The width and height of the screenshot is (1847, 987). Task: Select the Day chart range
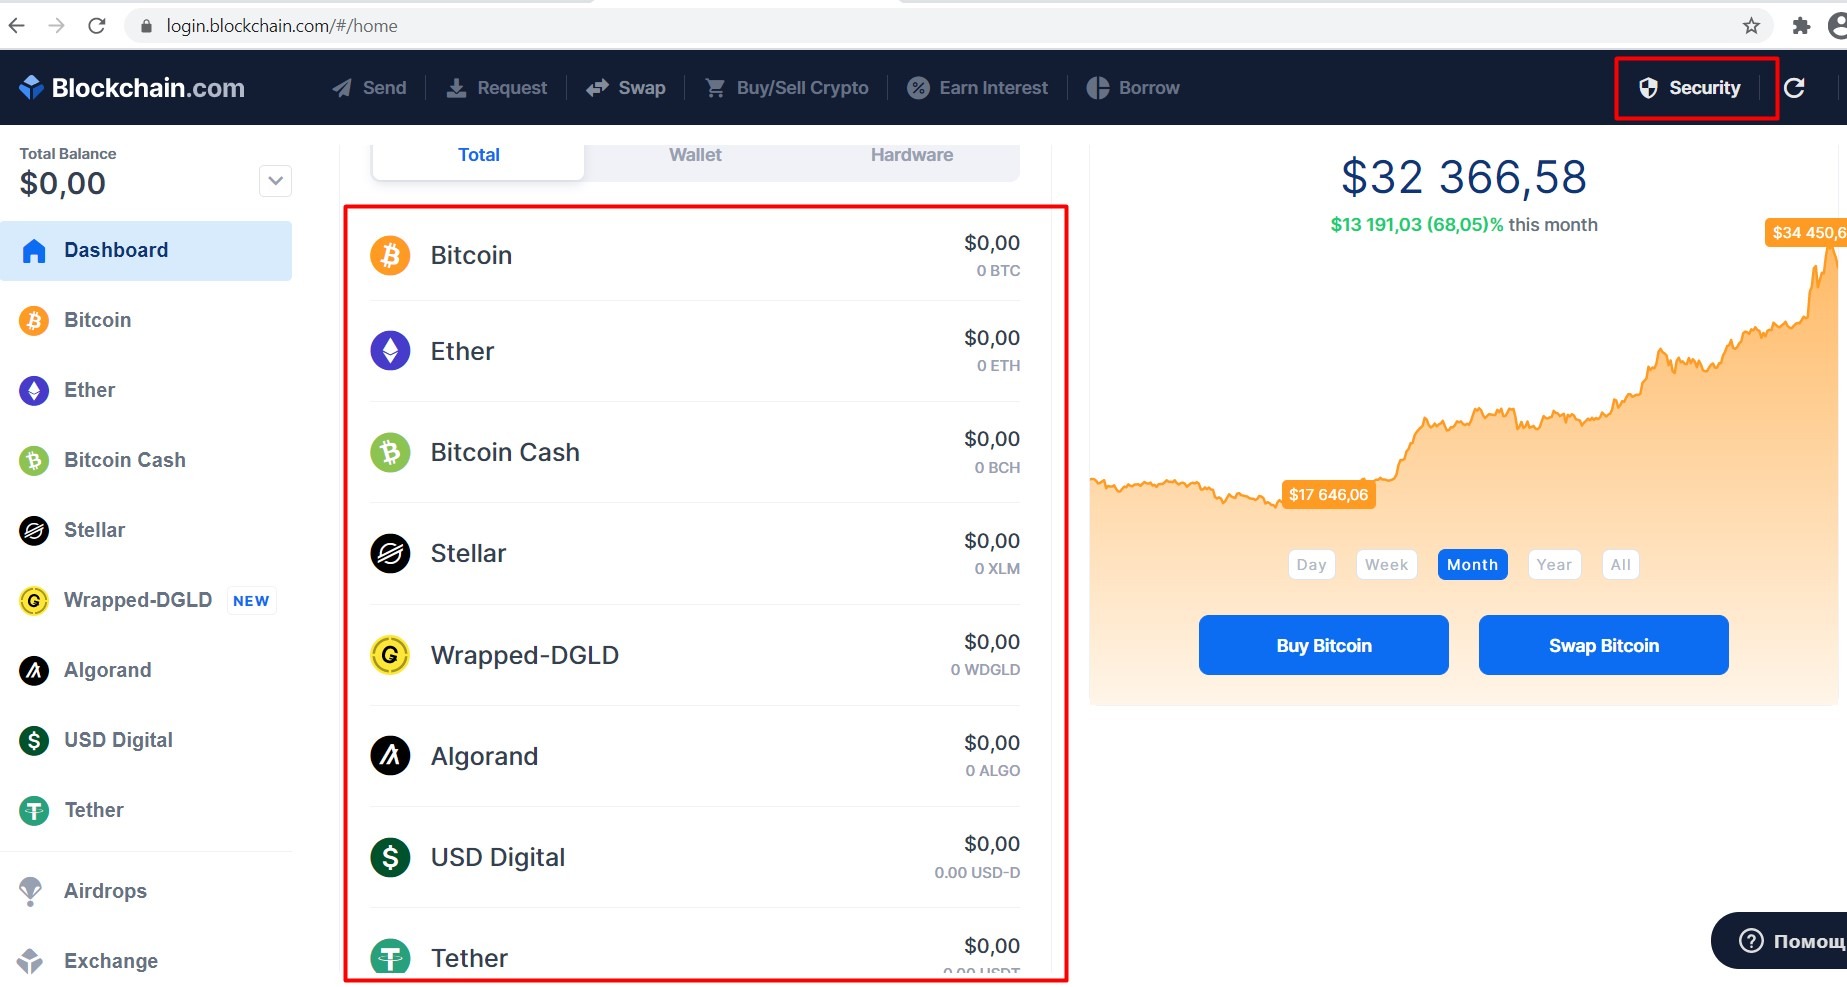point(1311,565)
